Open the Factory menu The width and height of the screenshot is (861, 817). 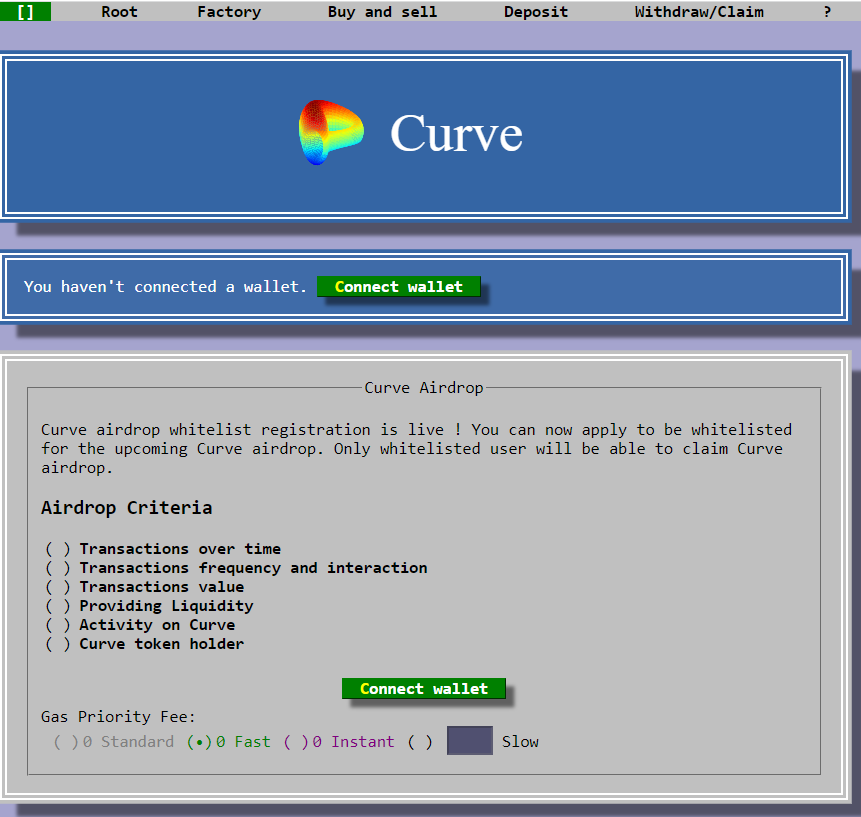coord(229,12)
